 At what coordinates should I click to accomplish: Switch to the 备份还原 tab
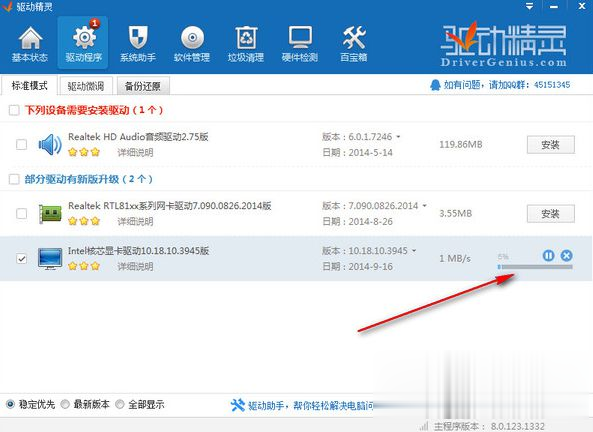143,86
